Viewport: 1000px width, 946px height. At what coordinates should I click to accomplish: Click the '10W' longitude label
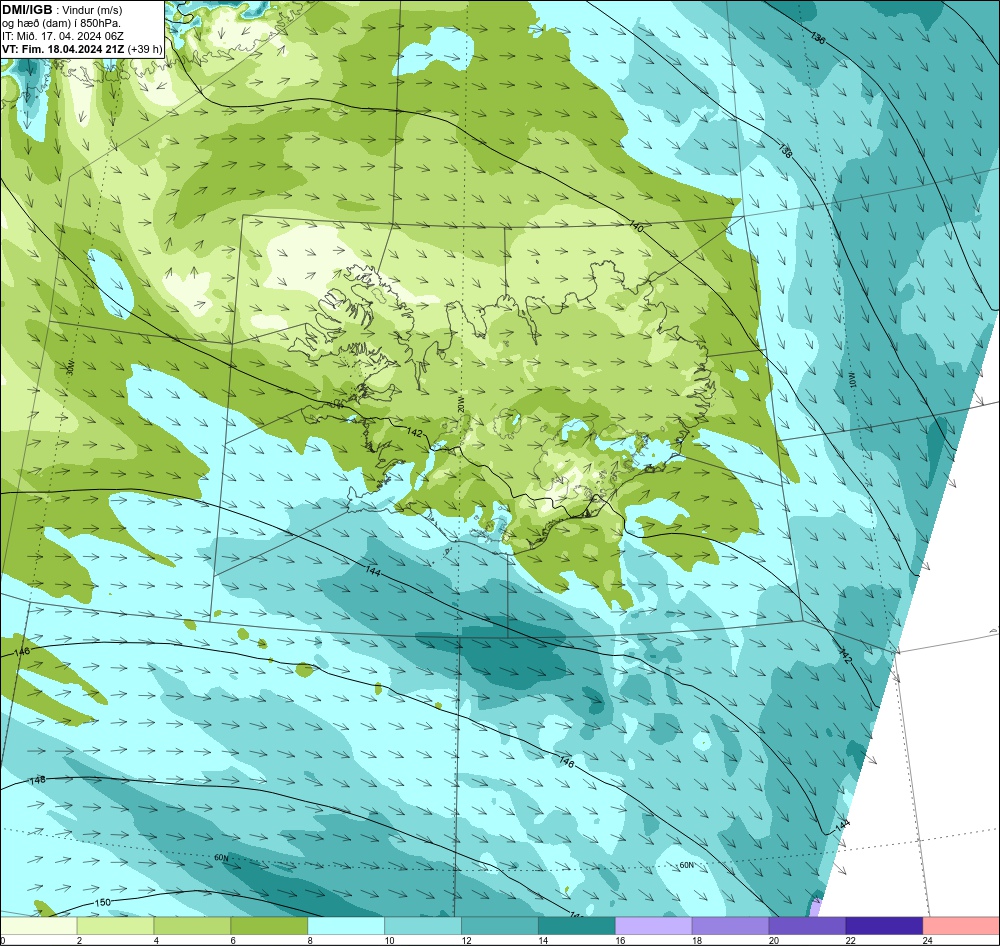[x=851, y=380]
